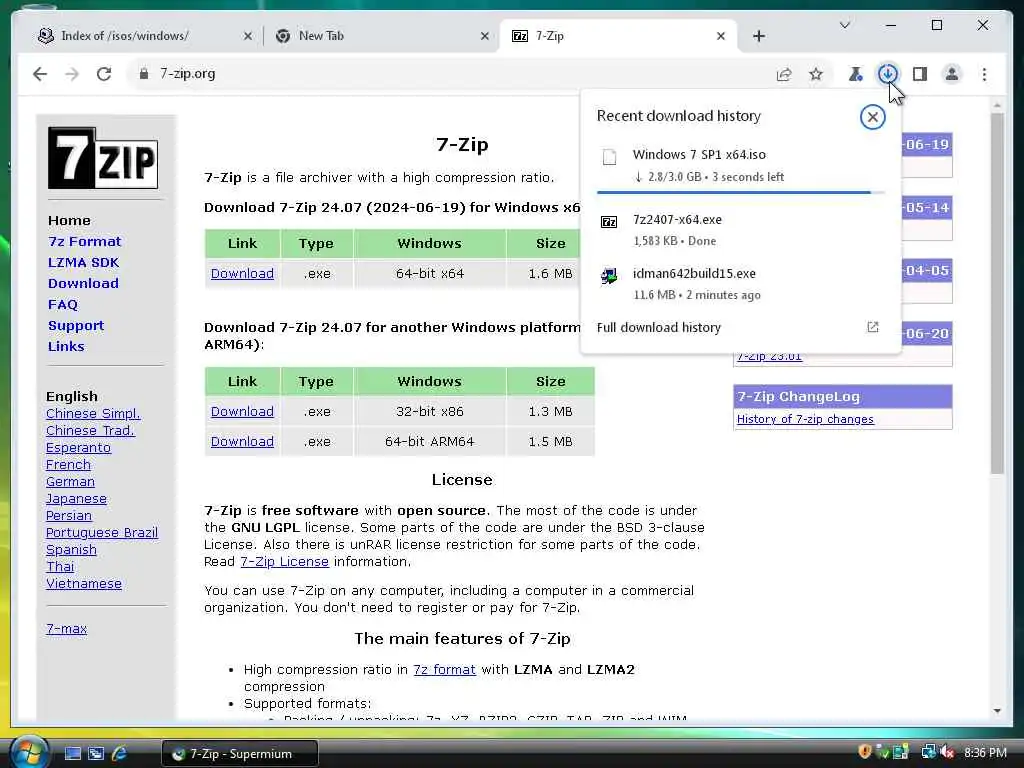The height and width of the screenshot is (768, 1024).
Task: Download the 64-bit x64 .exe
Action: [x=242, y=274]
